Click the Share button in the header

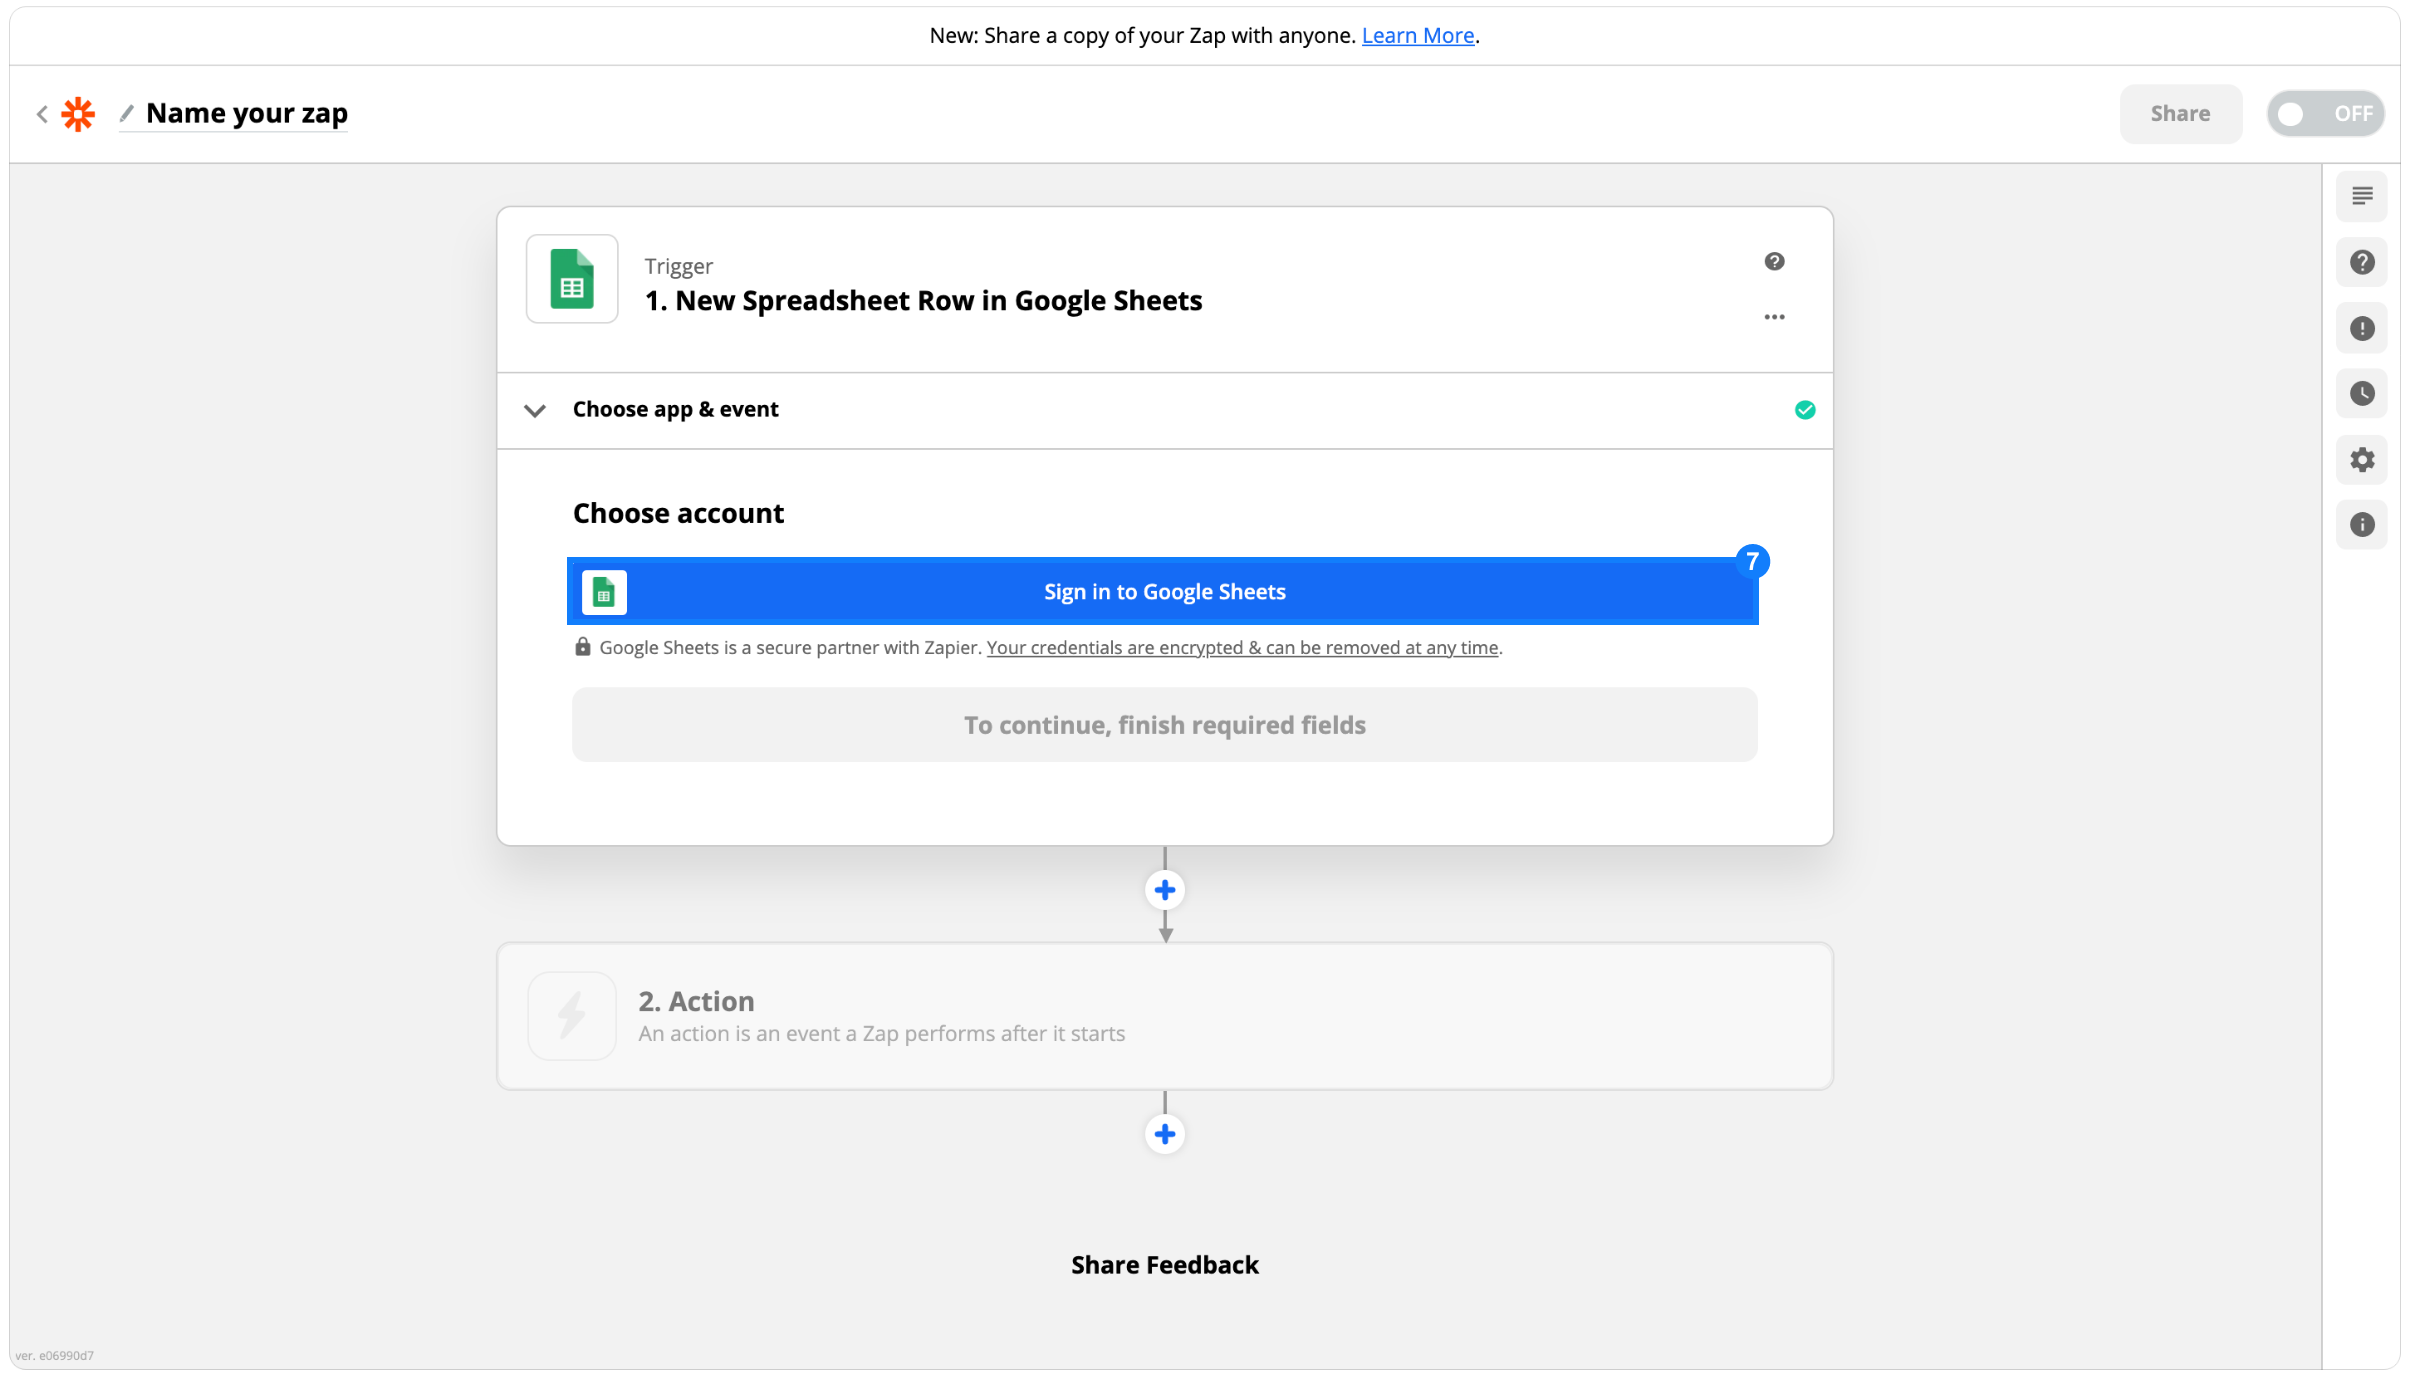[x=2180, y=113]
